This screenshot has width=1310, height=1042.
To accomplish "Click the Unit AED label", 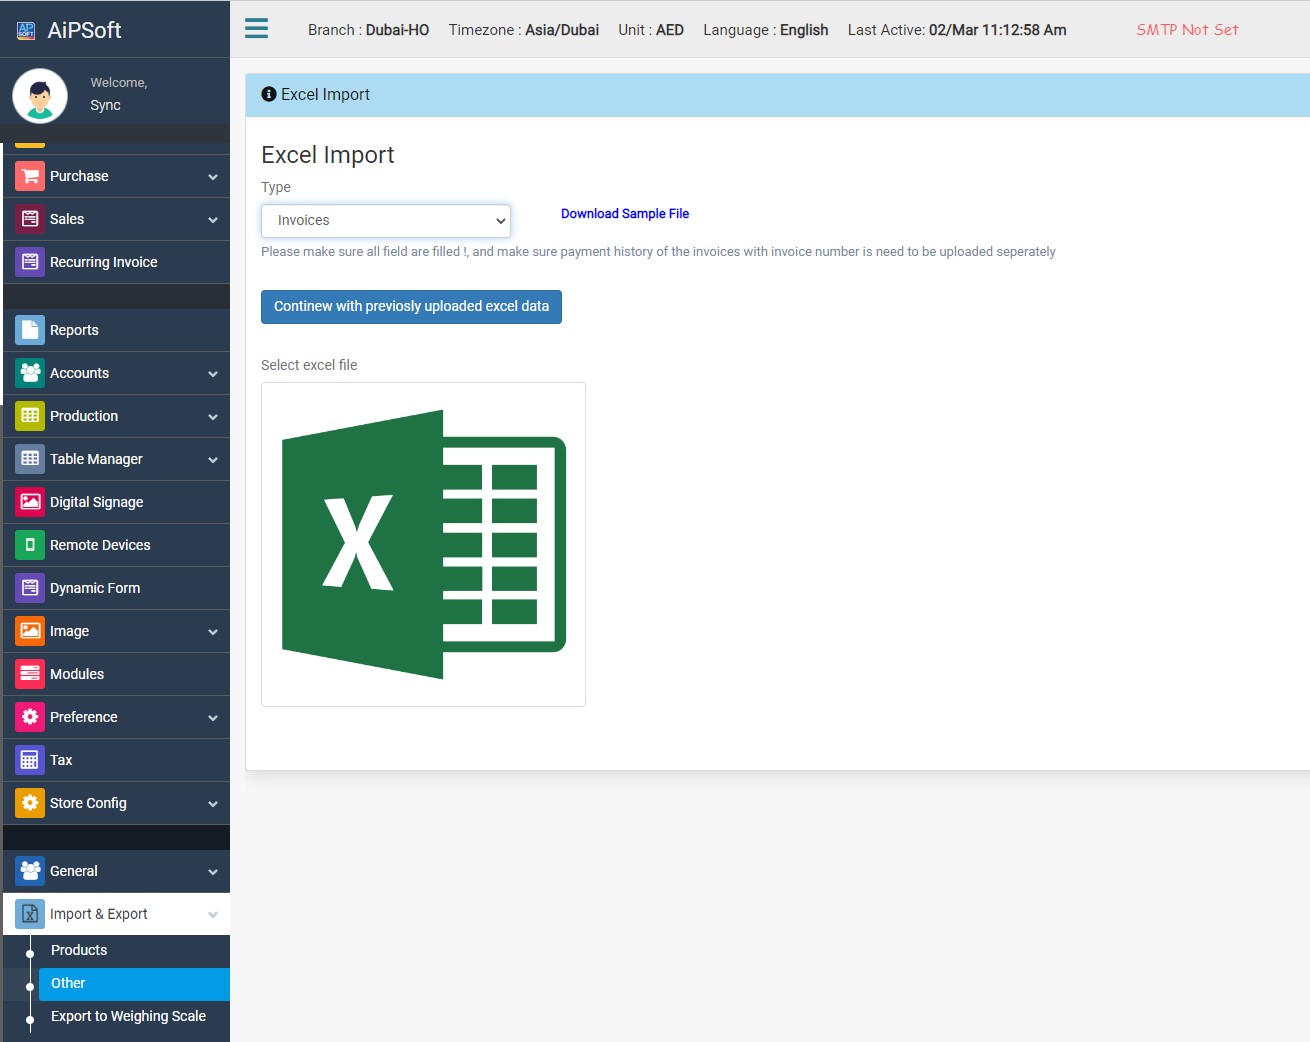I will [x=651, y=30].
